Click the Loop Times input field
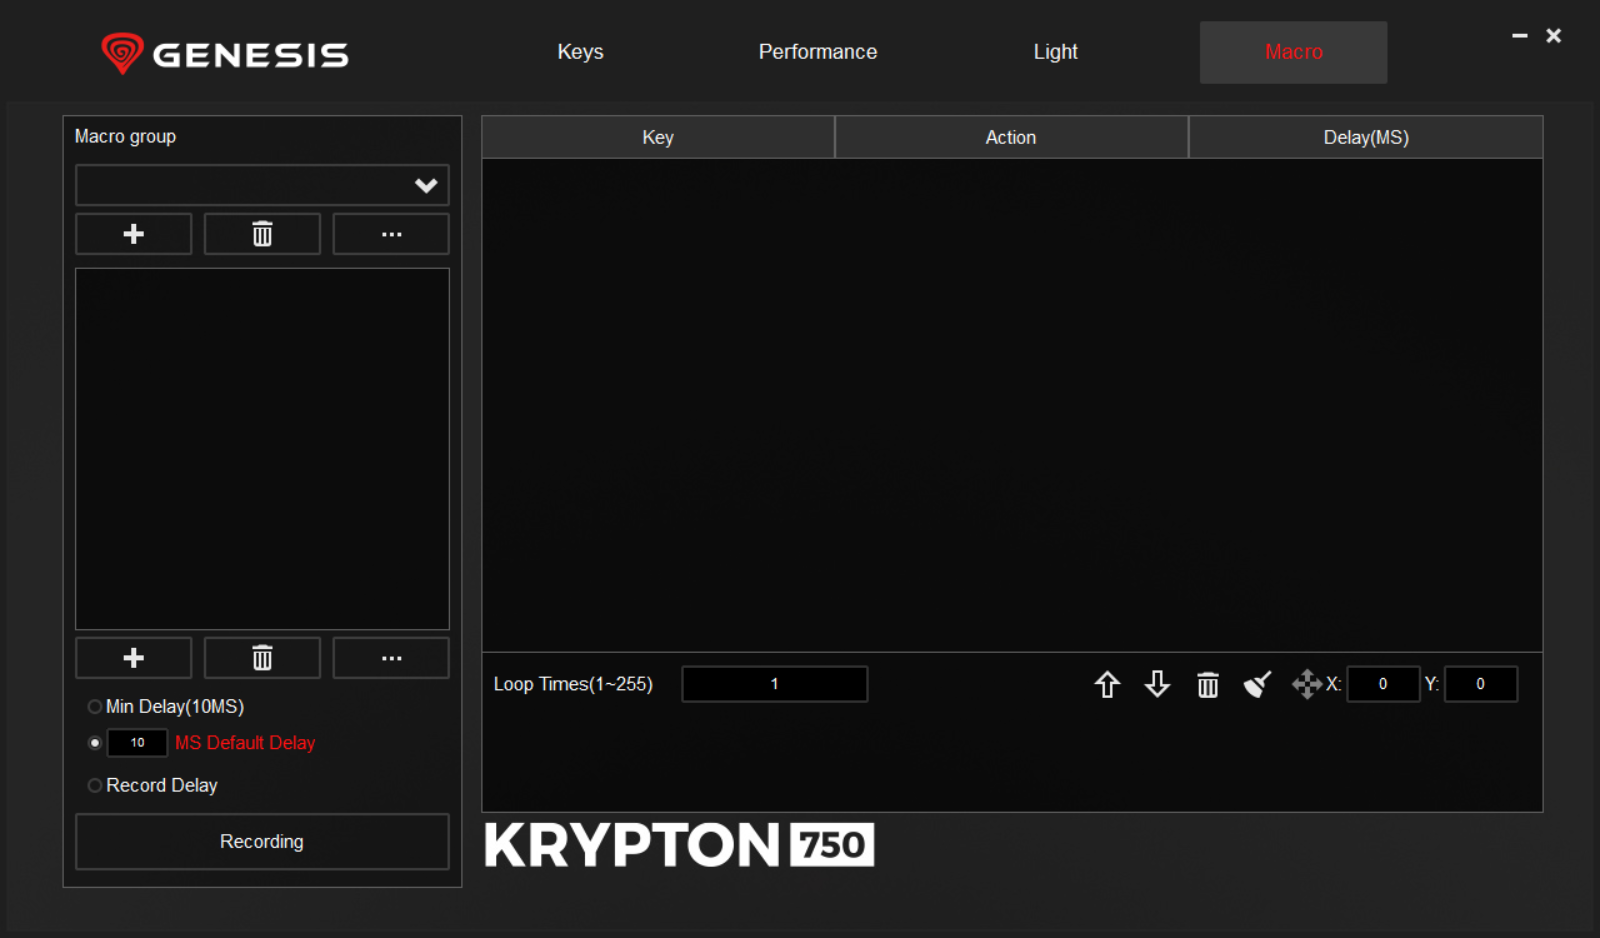 774,684
